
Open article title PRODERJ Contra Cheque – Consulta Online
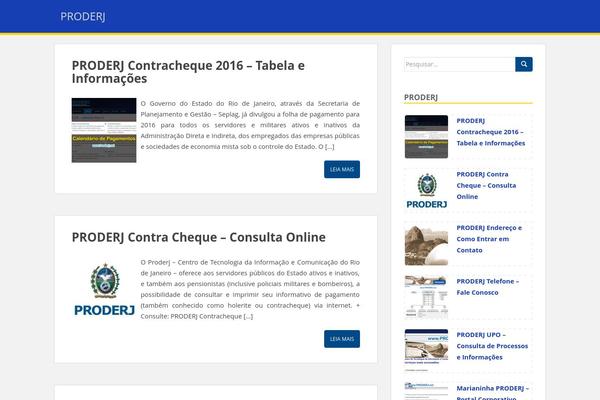click(x=199, y=237)
